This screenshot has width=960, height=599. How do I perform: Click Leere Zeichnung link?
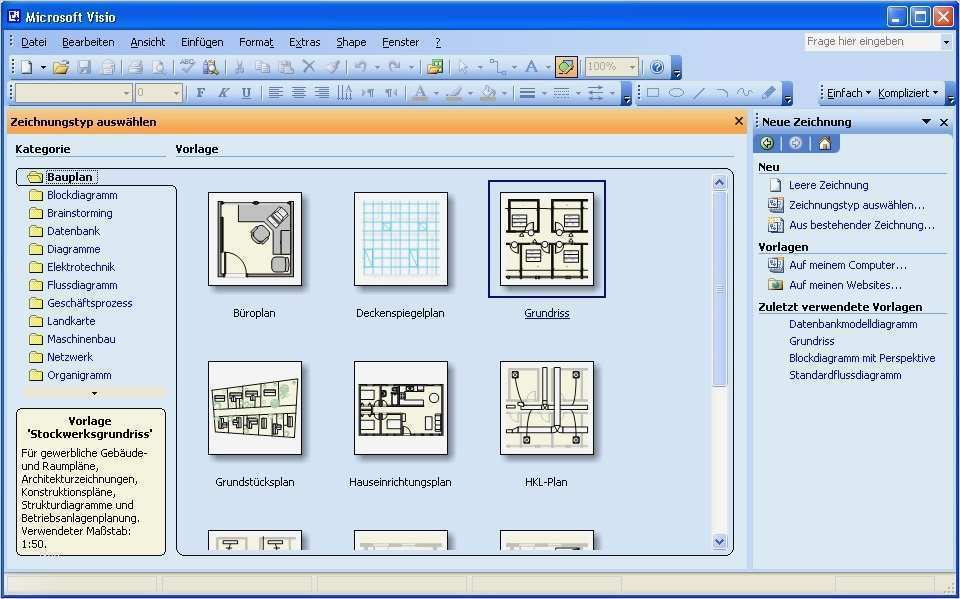coord(828,185)
